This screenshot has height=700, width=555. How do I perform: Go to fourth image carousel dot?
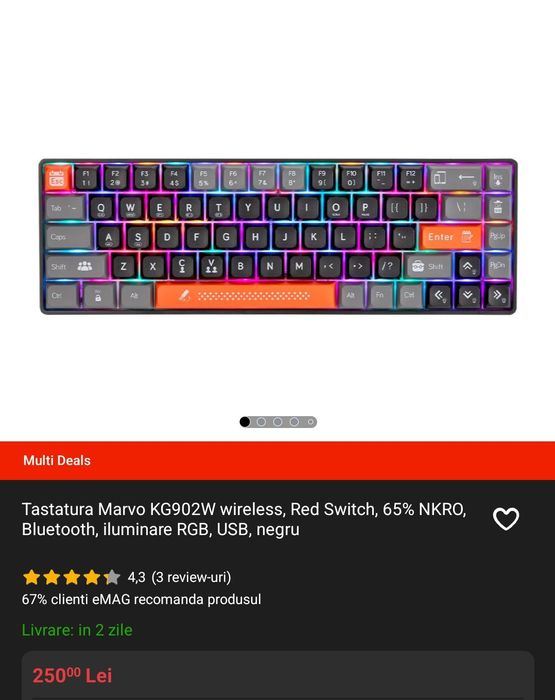click(x=294, y=422)
